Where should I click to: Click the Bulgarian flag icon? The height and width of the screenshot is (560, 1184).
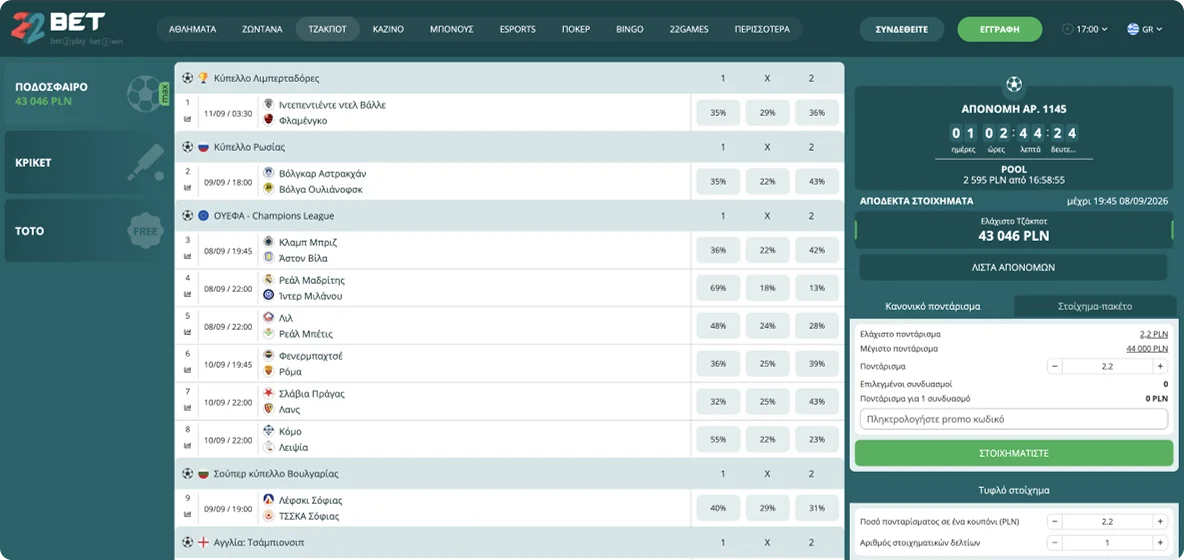(203, 473)
